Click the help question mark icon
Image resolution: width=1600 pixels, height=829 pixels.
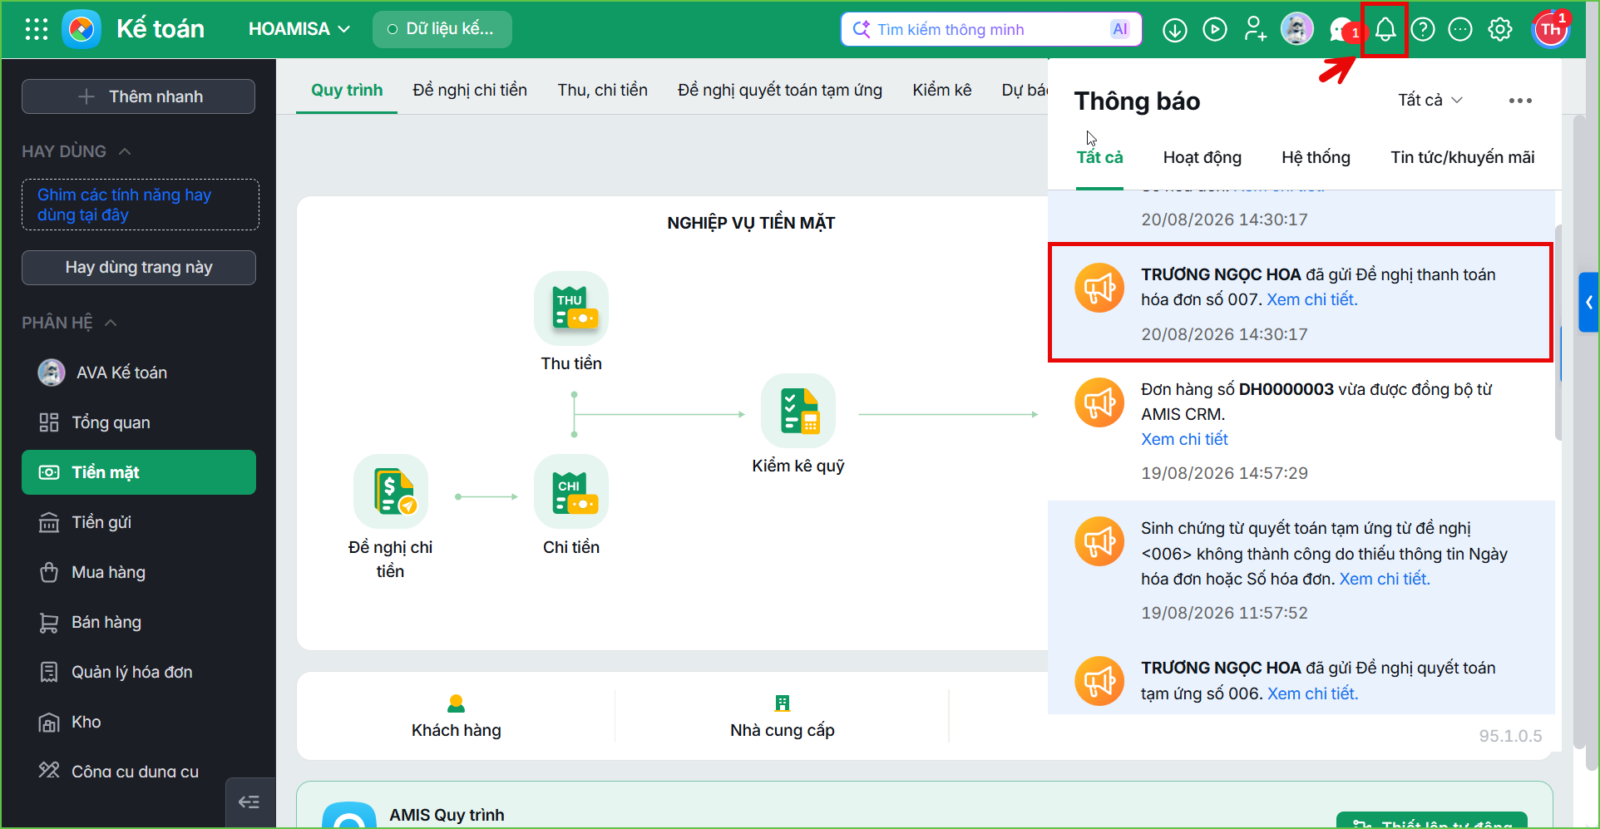pos(1423,29)
